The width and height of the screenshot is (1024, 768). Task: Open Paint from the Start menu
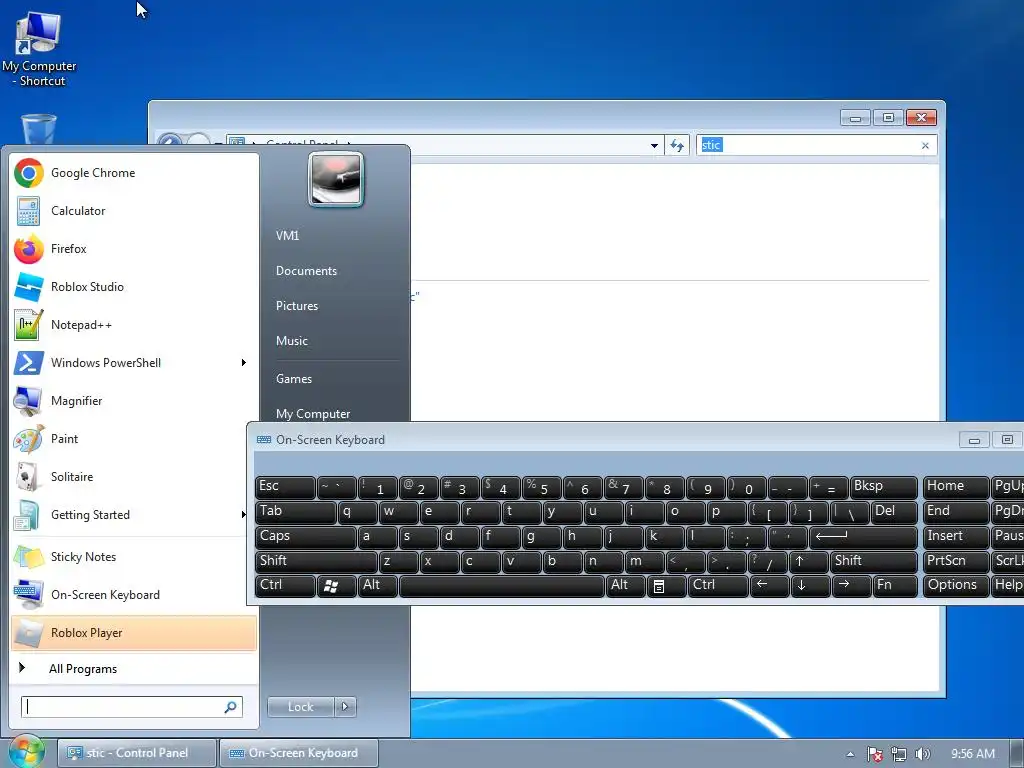[x=134, y=439]
